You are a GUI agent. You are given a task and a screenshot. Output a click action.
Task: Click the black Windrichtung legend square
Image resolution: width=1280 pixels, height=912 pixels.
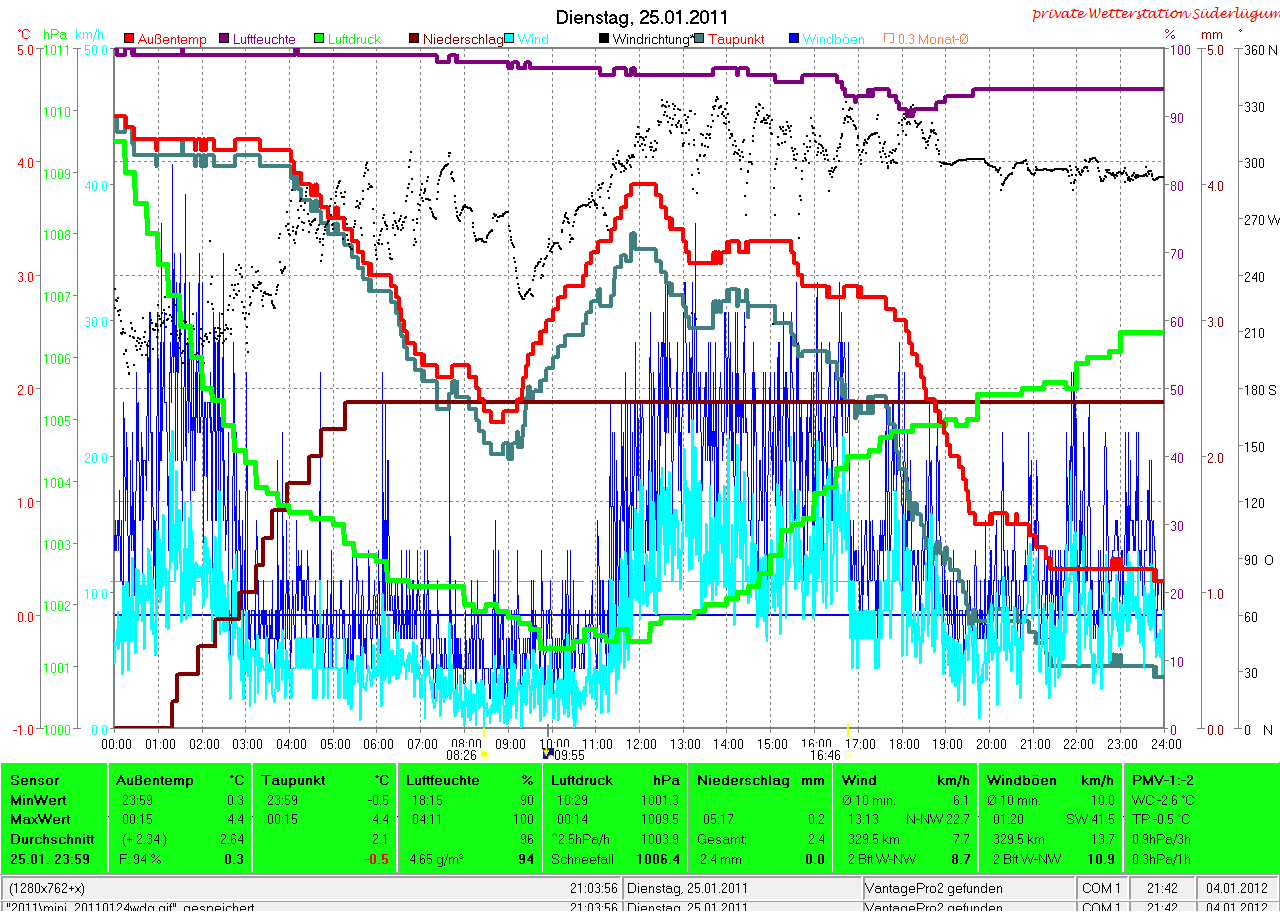tap(603, 39)
